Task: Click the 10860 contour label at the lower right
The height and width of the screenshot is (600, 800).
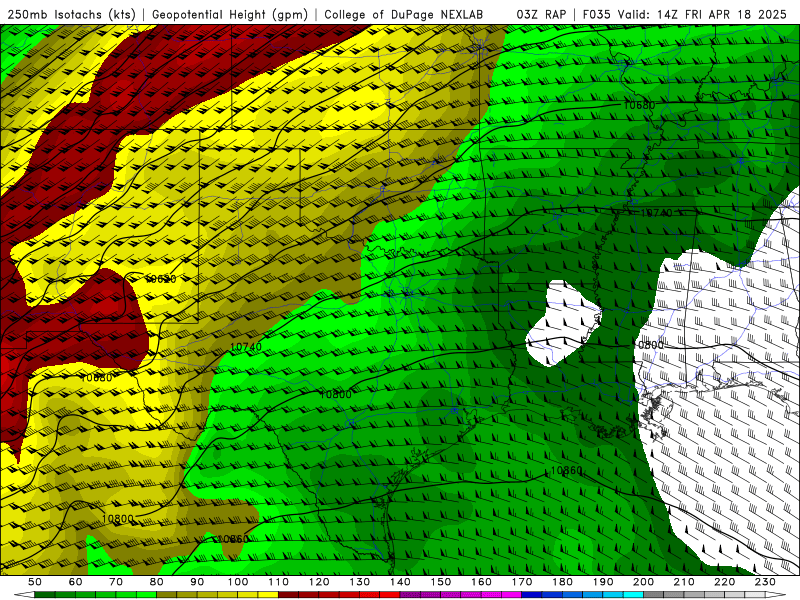Action: click(566, 470)
